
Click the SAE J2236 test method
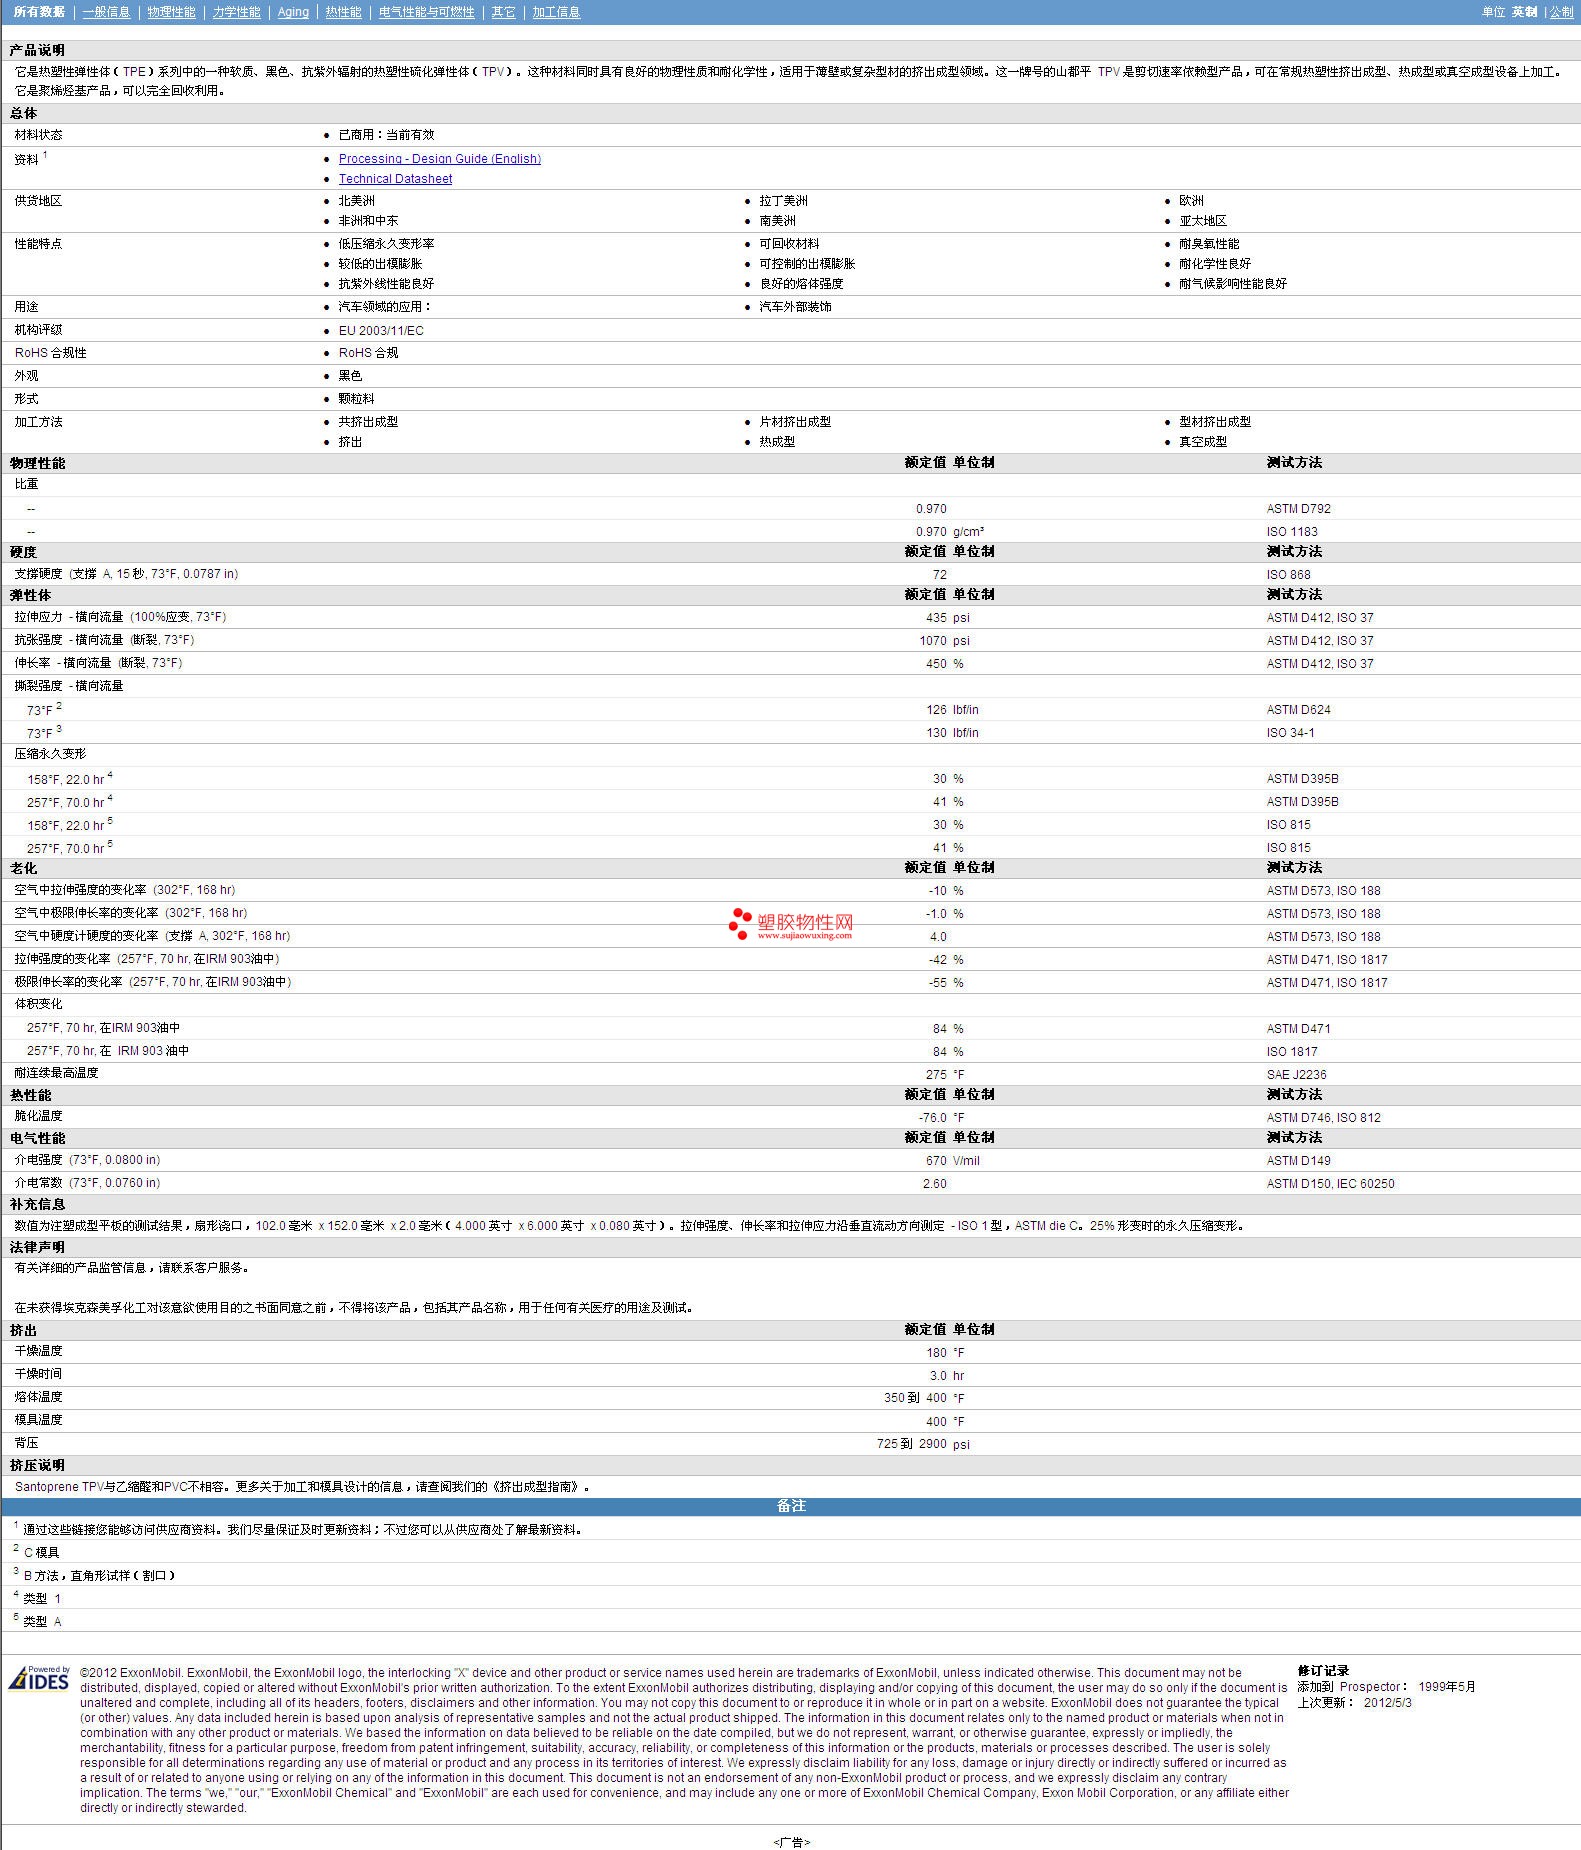pyautogui.click(x=1296, y=1075)
